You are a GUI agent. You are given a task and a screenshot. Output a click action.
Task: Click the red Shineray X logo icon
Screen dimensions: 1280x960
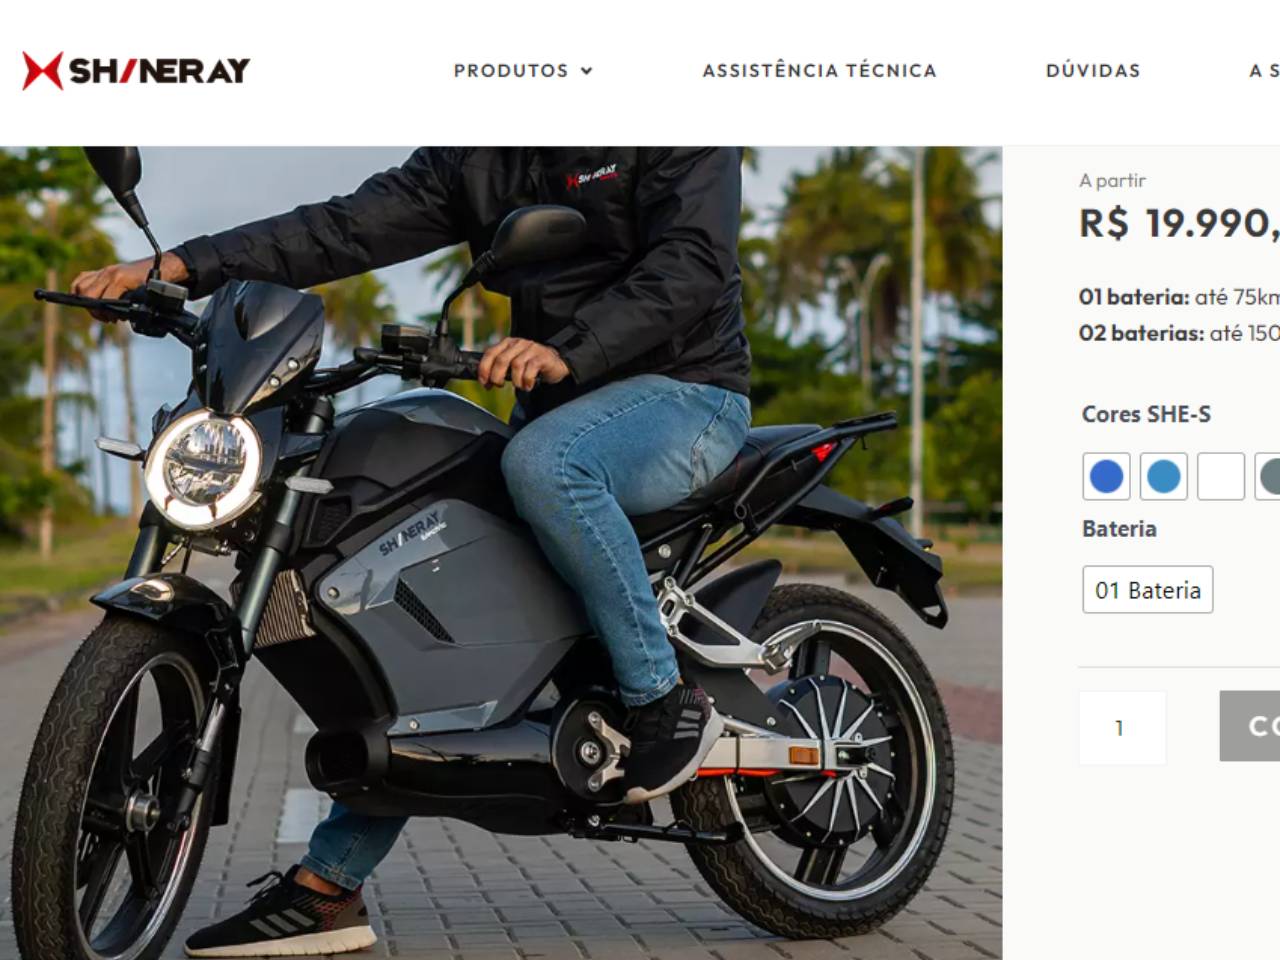pos(42,70)
